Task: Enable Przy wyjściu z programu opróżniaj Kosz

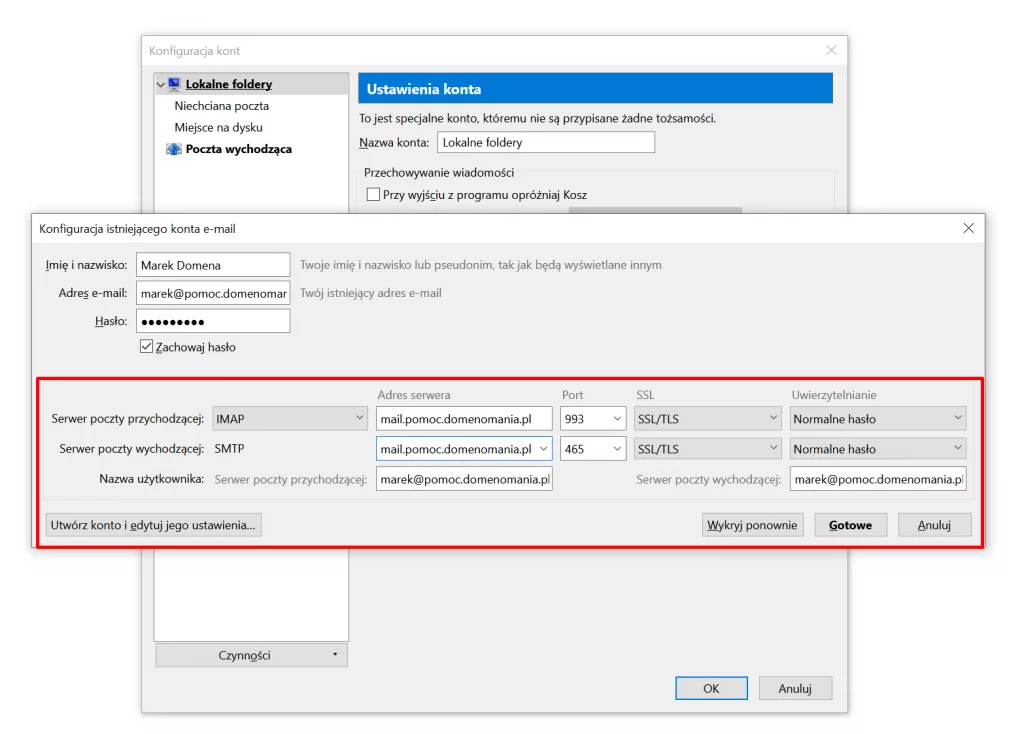Action: tap(374, 195)
